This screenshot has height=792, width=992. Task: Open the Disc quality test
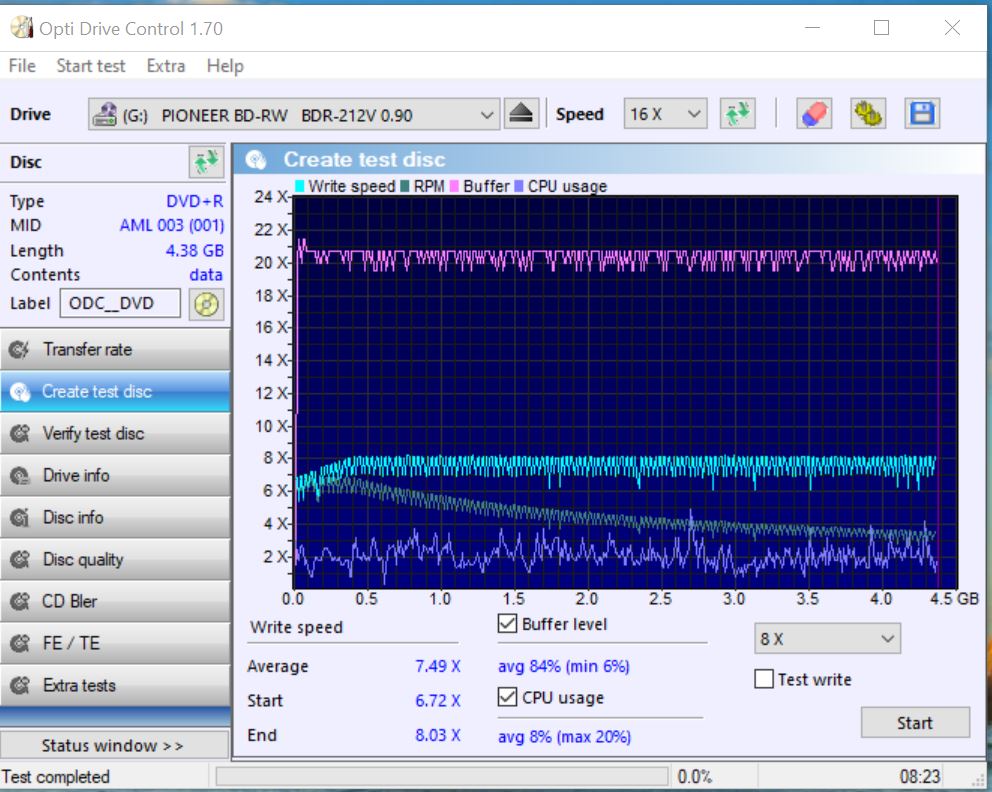coord(115,560)
